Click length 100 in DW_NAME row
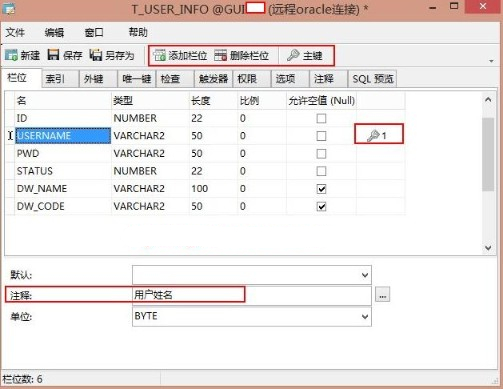The width and height of the screenshot is (503, 389). pyautogui.click(x=213, y=189)
